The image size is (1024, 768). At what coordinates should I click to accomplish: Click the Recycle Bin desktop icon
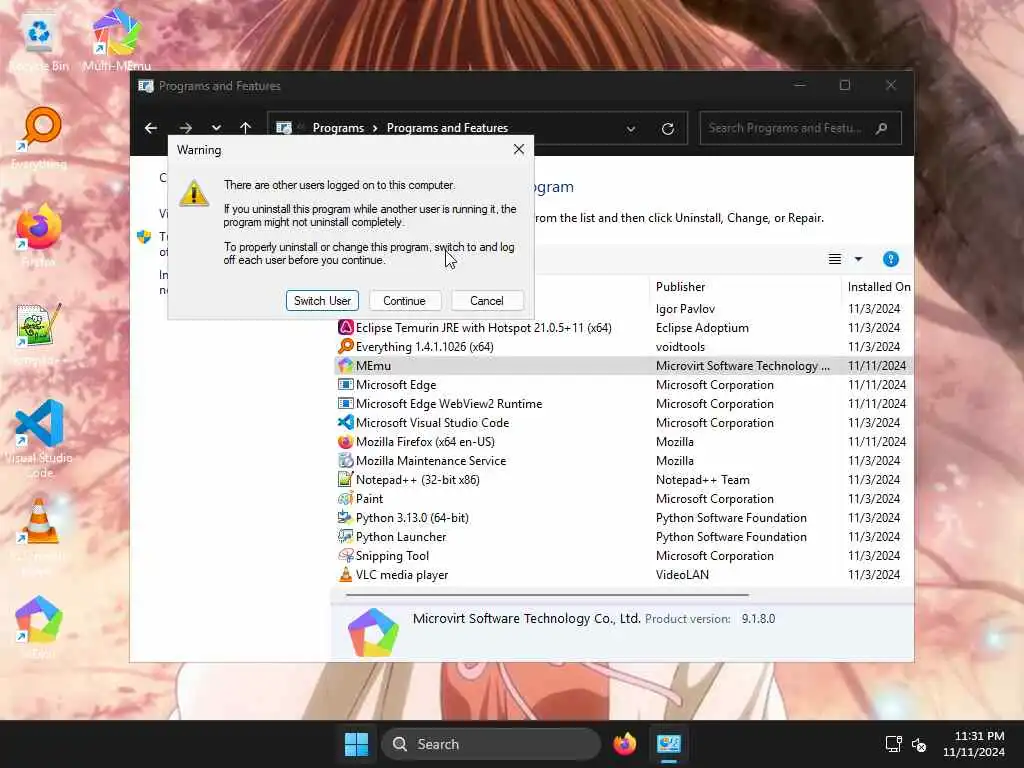pos(39,39)
